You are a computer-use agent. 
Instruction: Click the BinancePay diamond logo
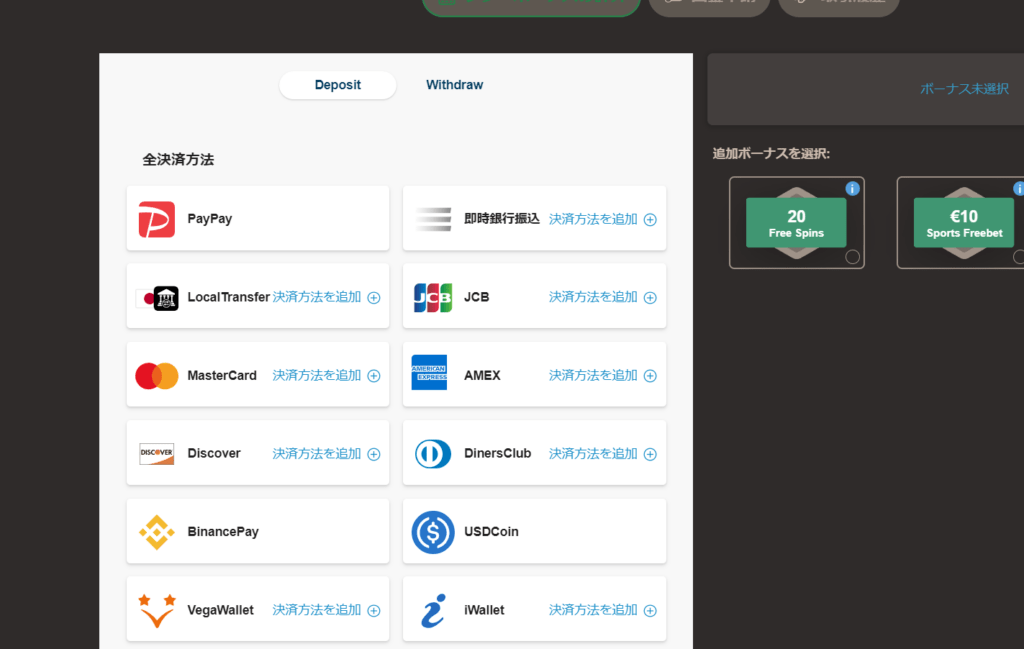click(x=157, y=532)
